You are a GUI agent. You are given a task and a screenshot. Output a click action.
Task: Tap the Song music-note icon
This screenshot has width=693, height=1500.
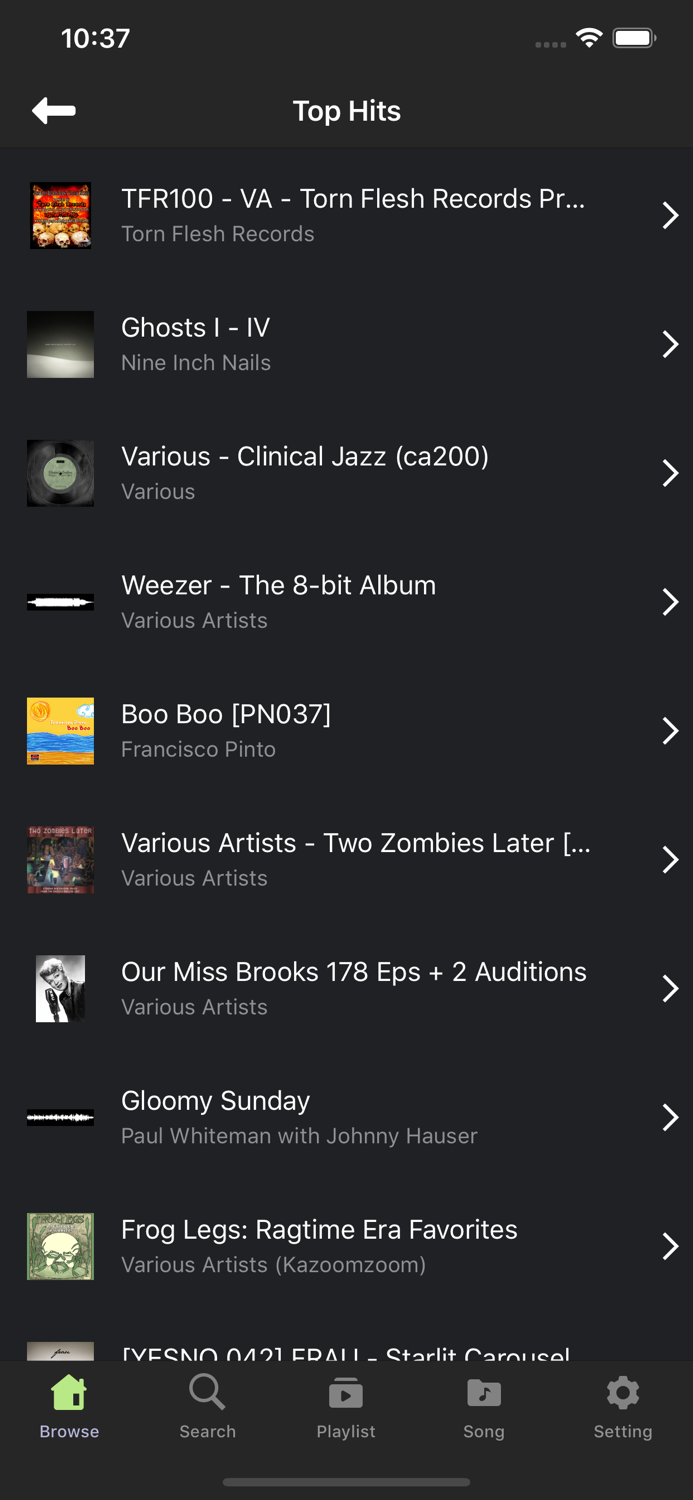(x=483, y=1392)
